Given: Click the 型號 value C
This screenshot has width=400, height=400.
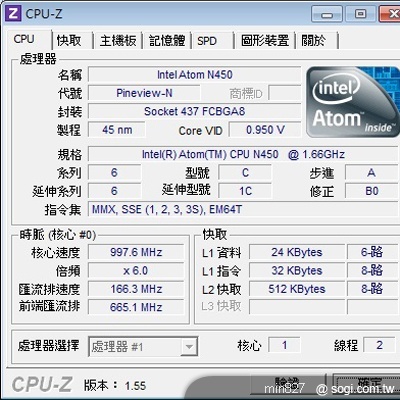Looking at the screenshot, I should pyautogui.click(x=245, y=173).
